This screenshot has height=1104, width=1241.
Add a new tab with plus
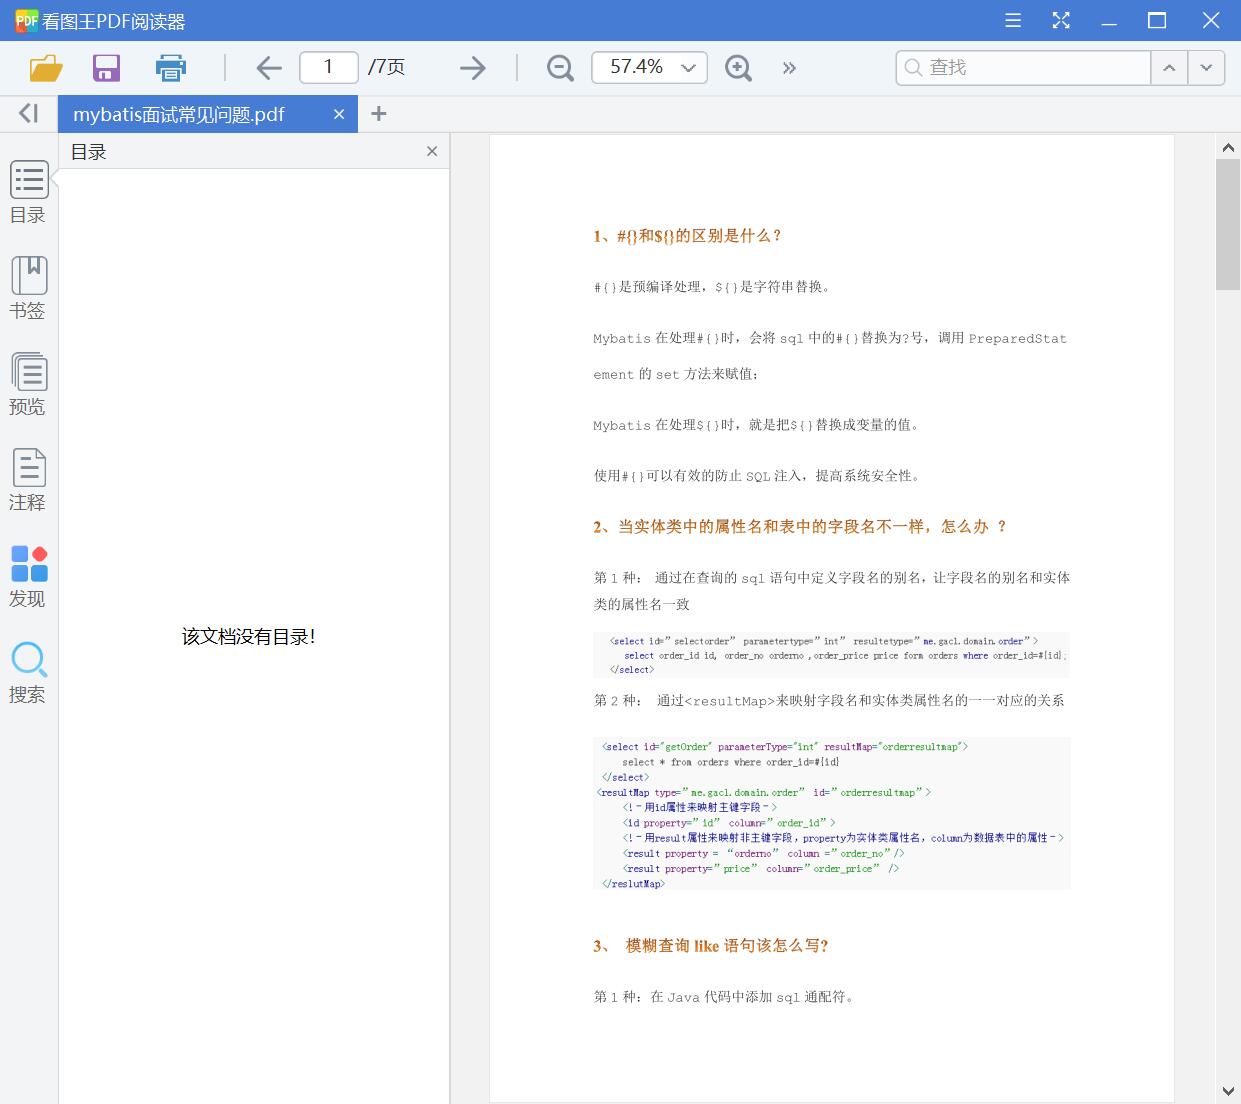point(378,114)
